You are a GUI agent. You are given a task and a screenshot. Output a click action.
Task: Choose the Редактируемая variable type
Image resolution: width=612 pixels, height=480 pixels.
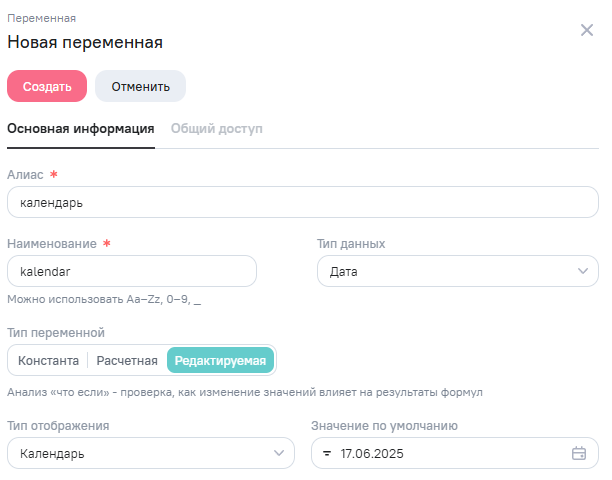[220, 360]
